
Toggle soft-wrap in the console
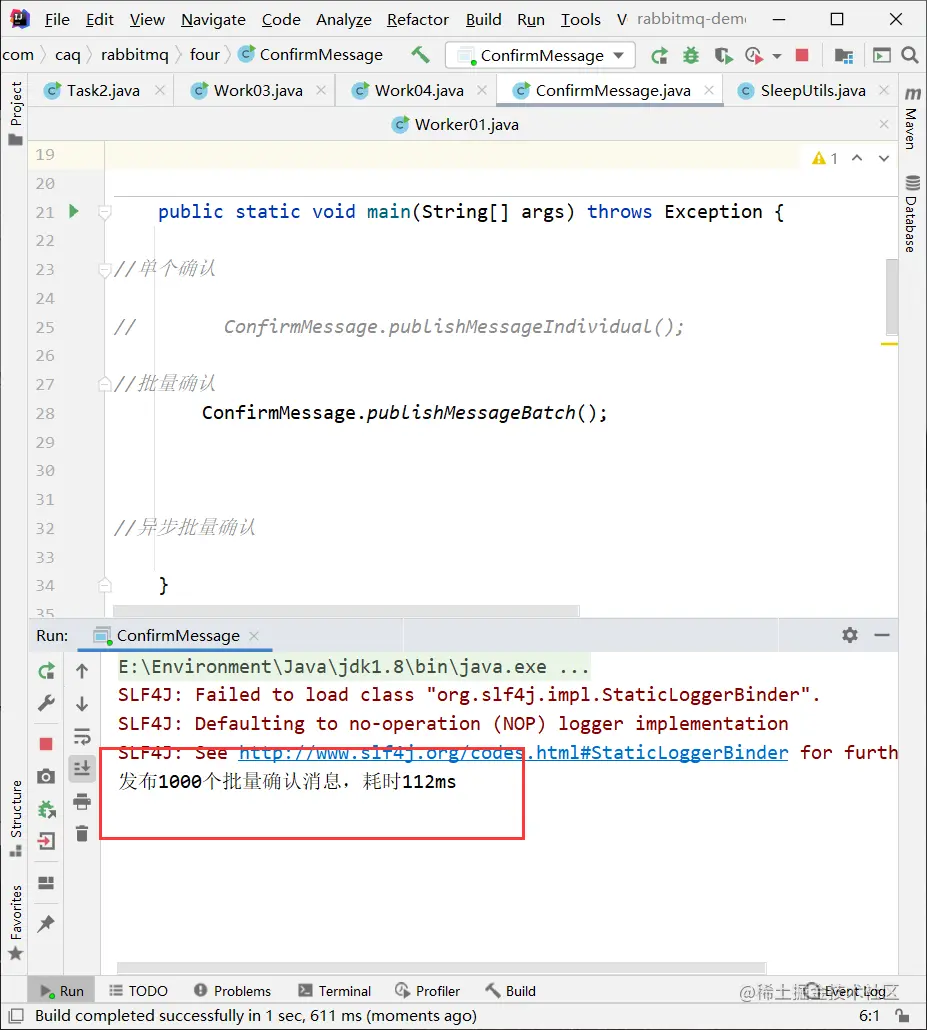(82, 736)
